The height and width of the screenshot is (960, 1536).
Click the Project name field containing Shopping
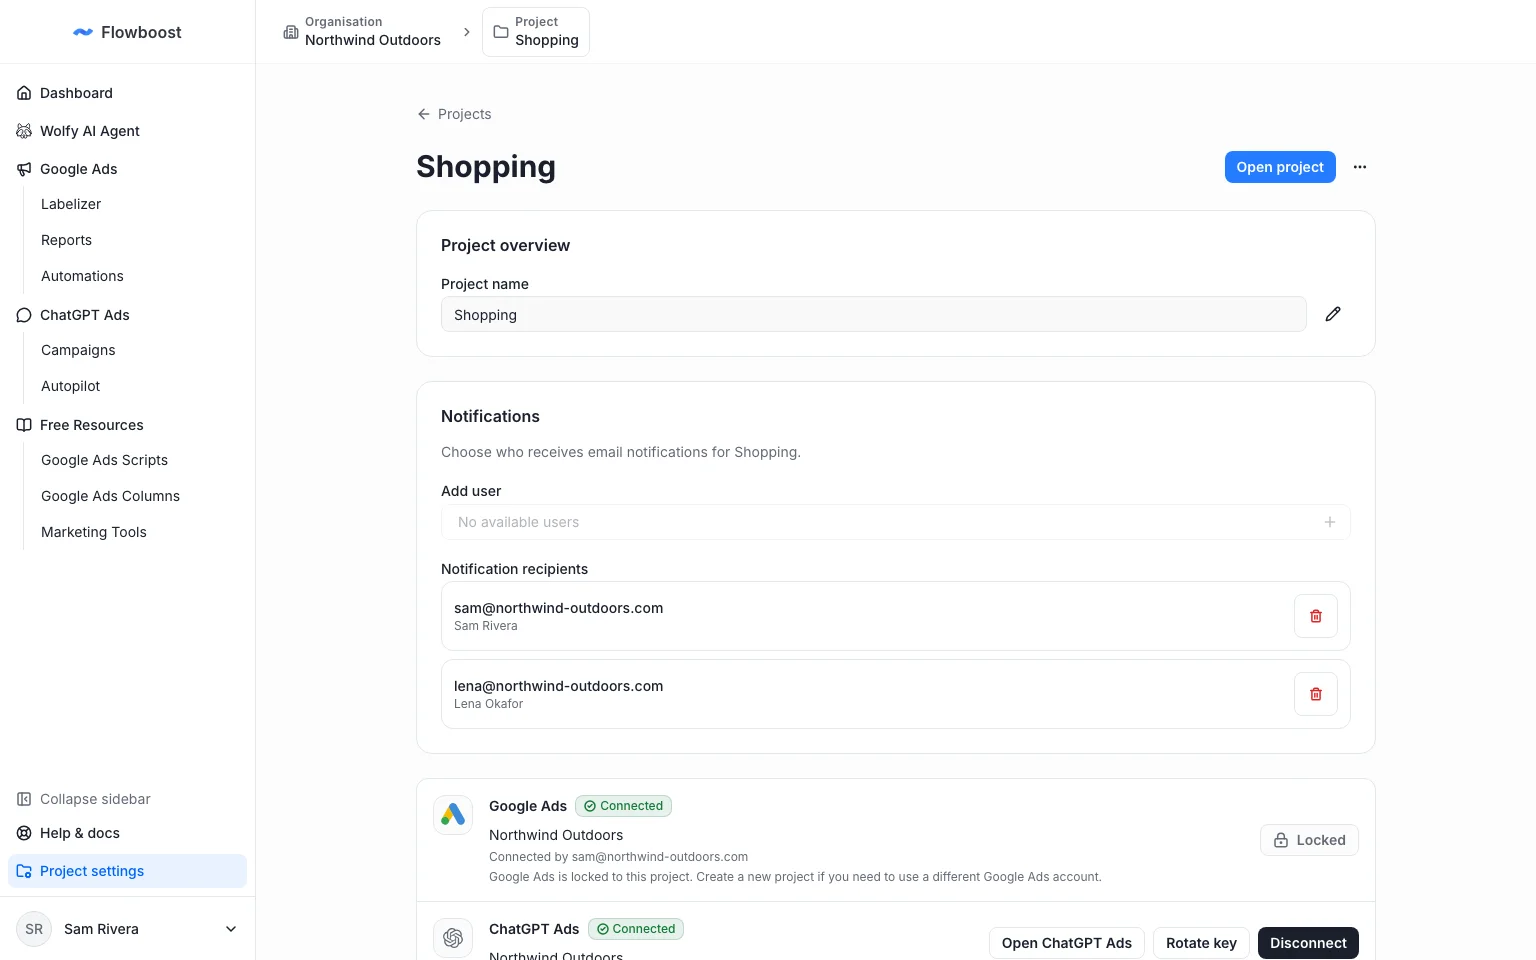tap(873, 314)
